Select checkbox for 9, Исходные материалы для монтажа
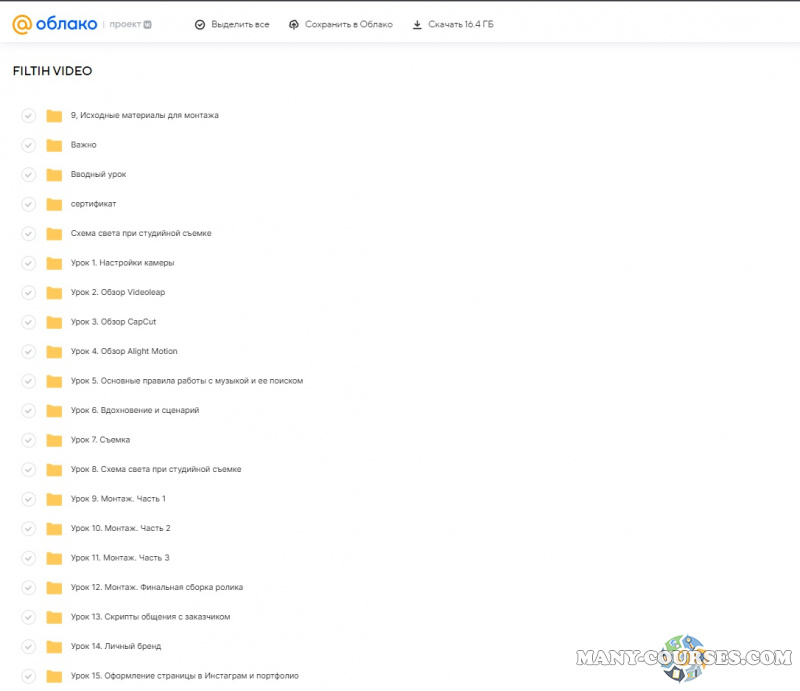Screen dimensions: 800x691 click(28, 116)
